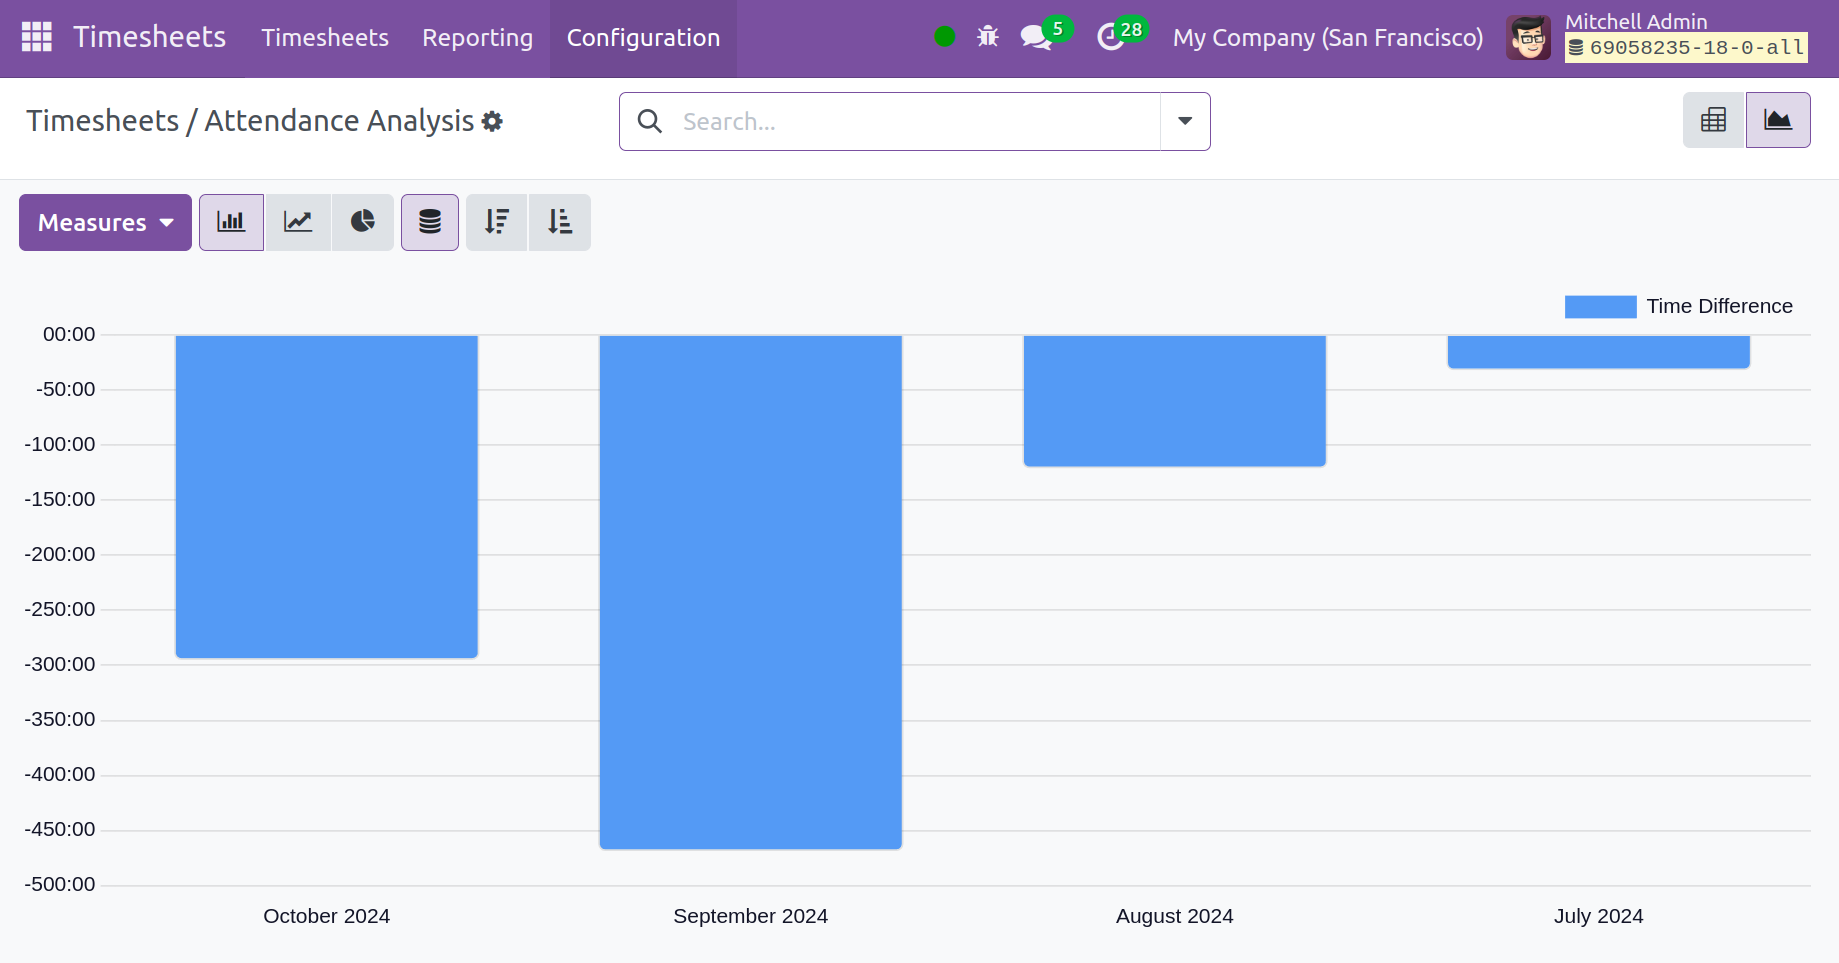This screenshot has height=963, width=1839.
Task: Switch company My Company (San Francisco)
Action: 1328,37
